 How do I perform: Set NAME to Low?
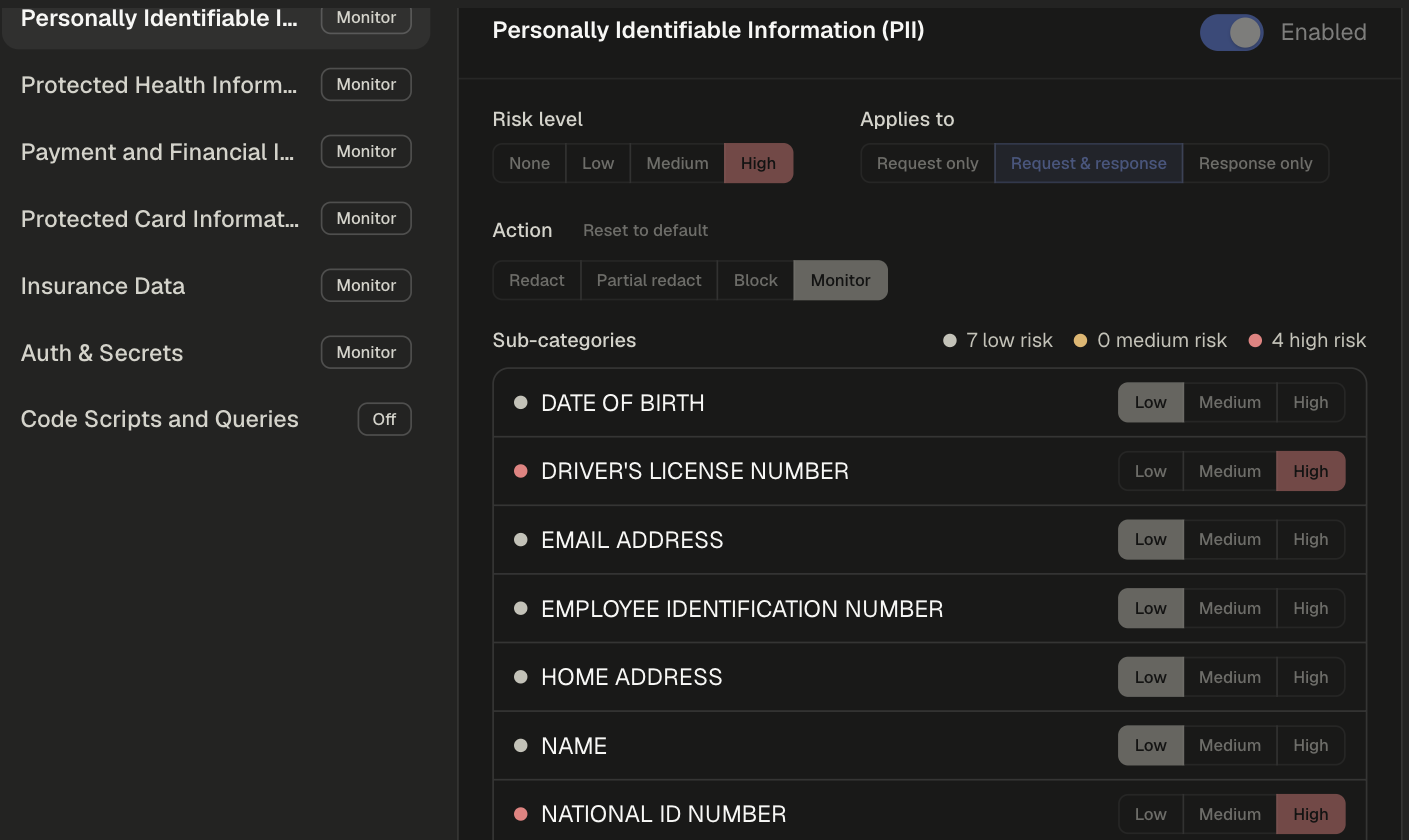1150,745
